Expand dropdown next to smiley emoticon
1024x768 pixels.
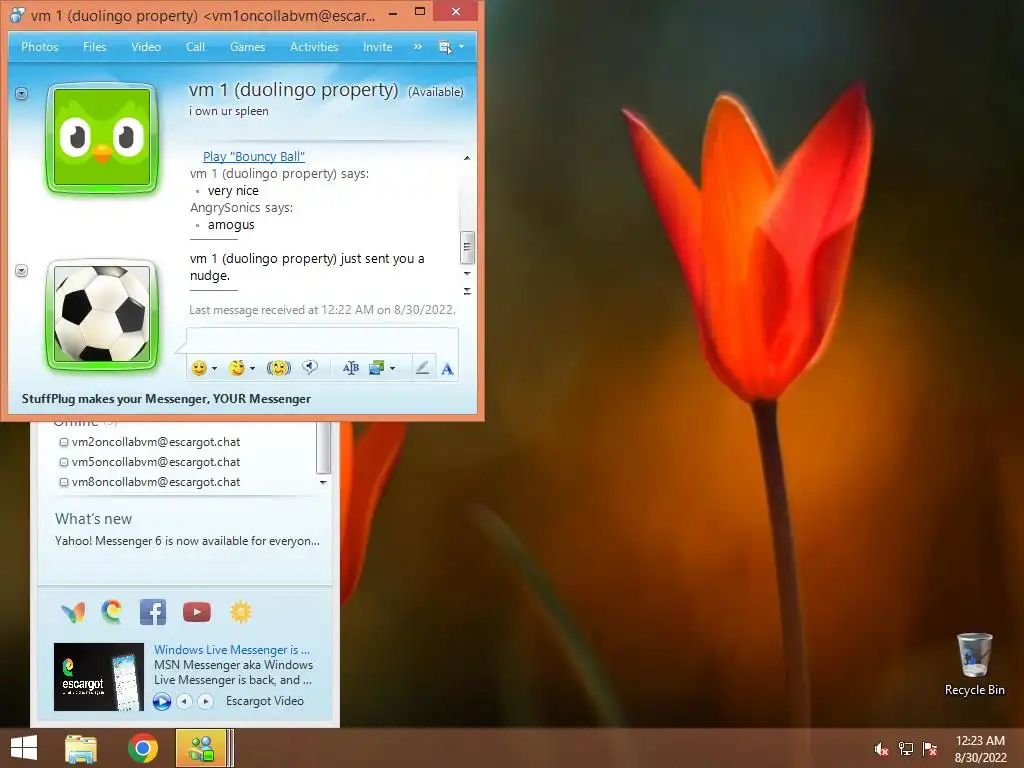click(x=214, y=368)
